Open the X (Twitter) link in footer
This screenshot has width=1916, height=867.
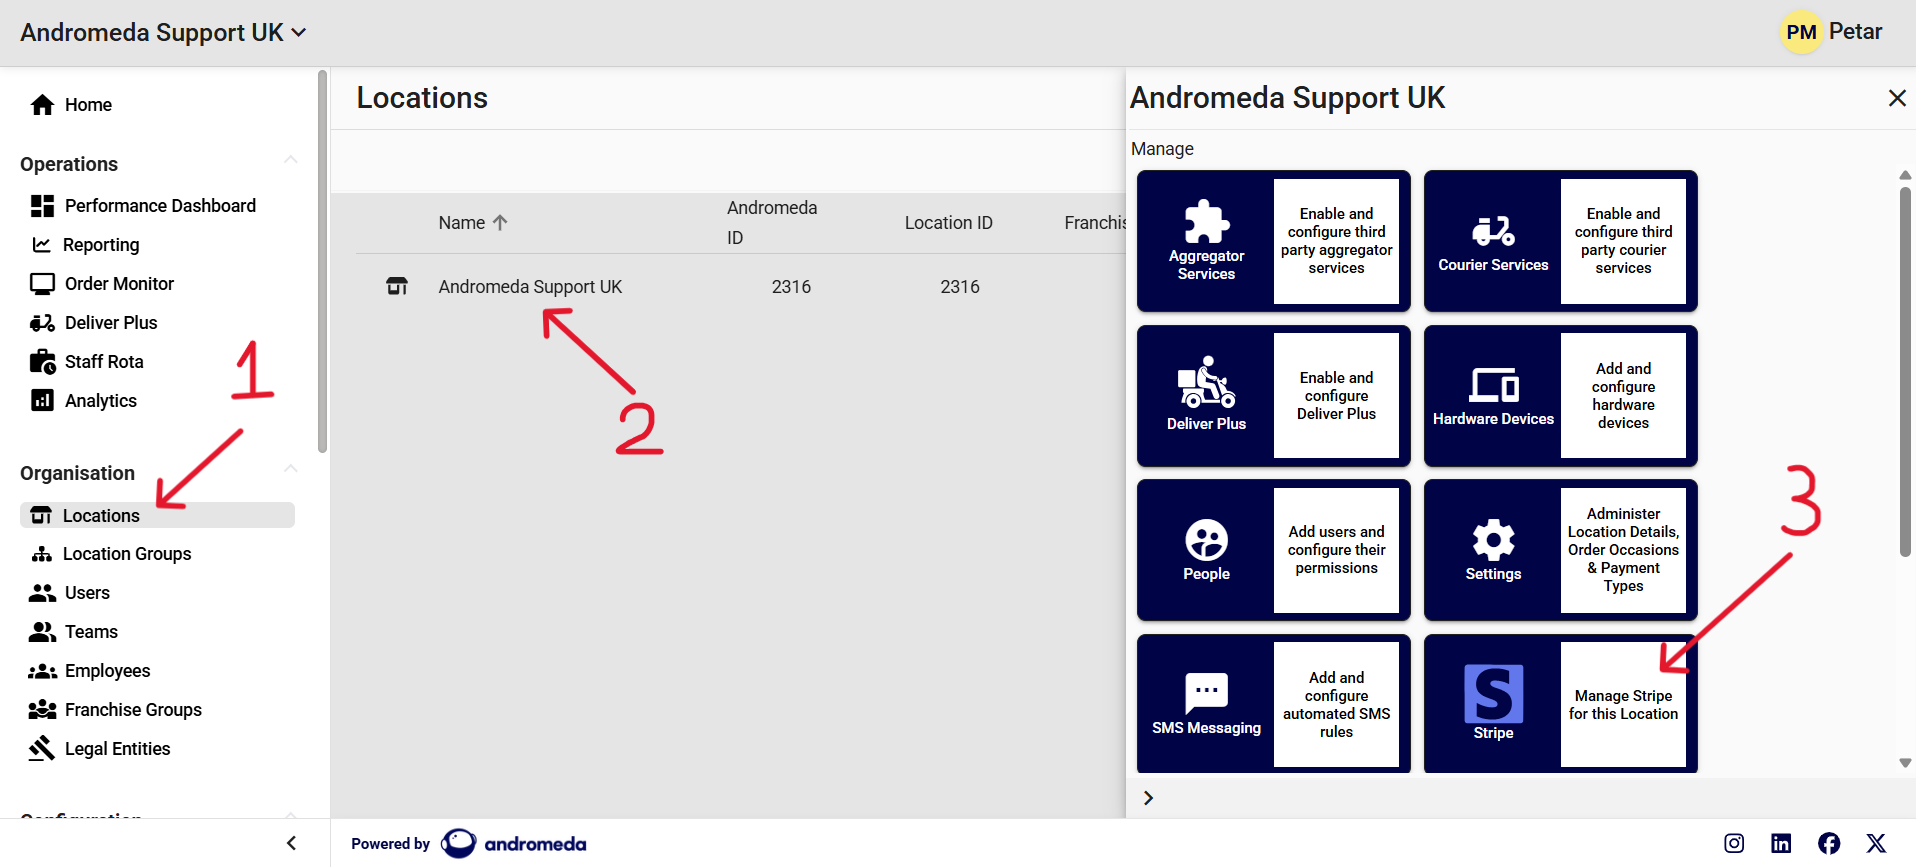[x=1876, y=843]
